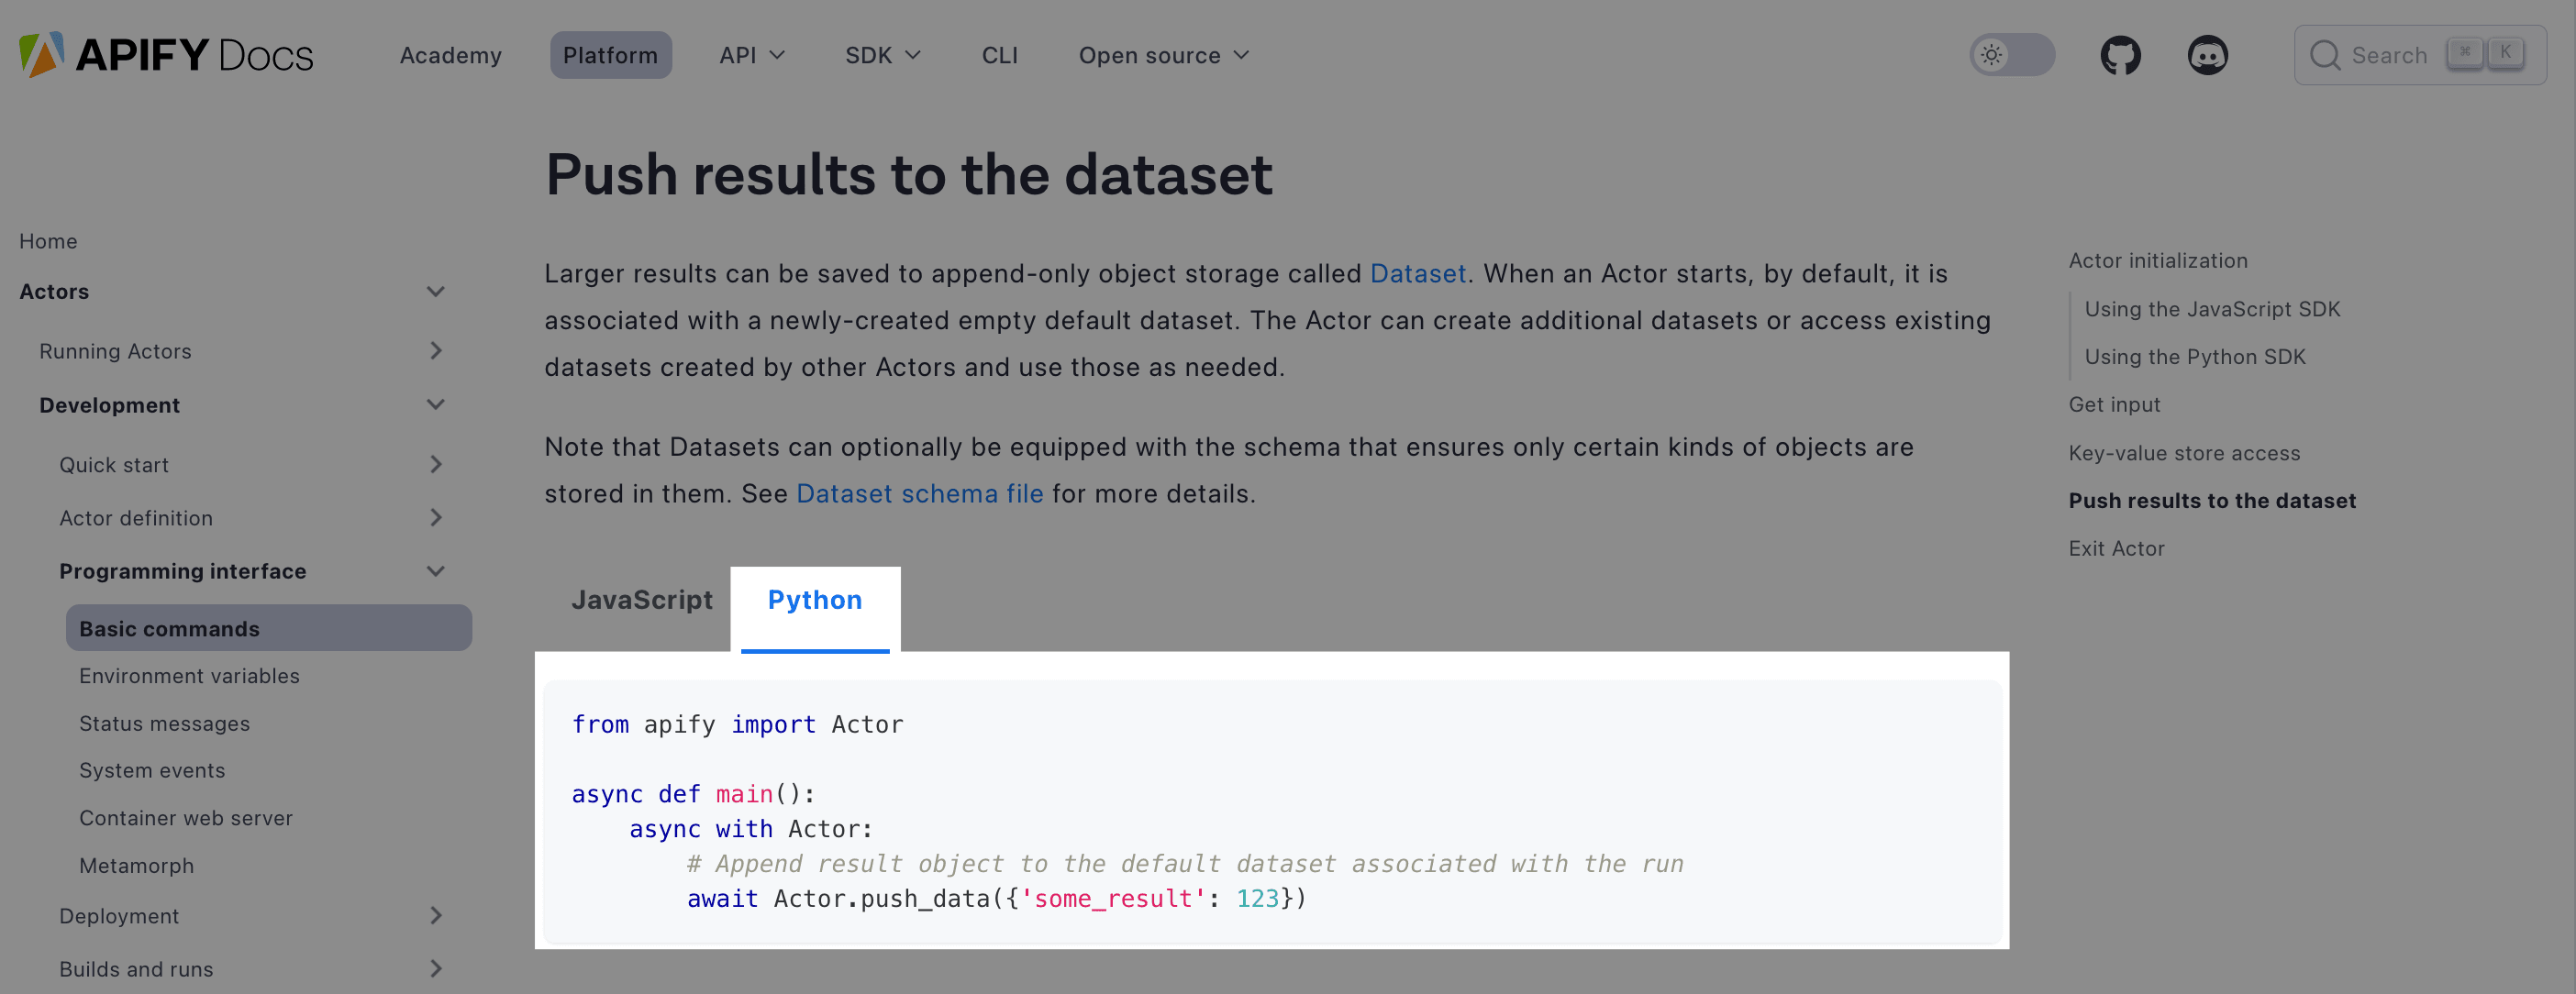
Task: Click the Apify Docs logo
Action: [x=166, y=55]
